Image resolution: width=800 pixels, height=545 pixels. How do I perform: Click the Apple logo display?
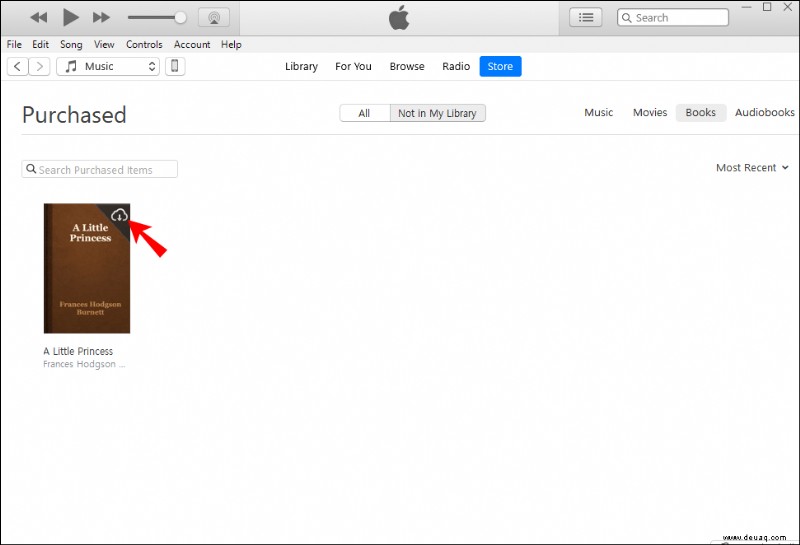click(399, 18)
